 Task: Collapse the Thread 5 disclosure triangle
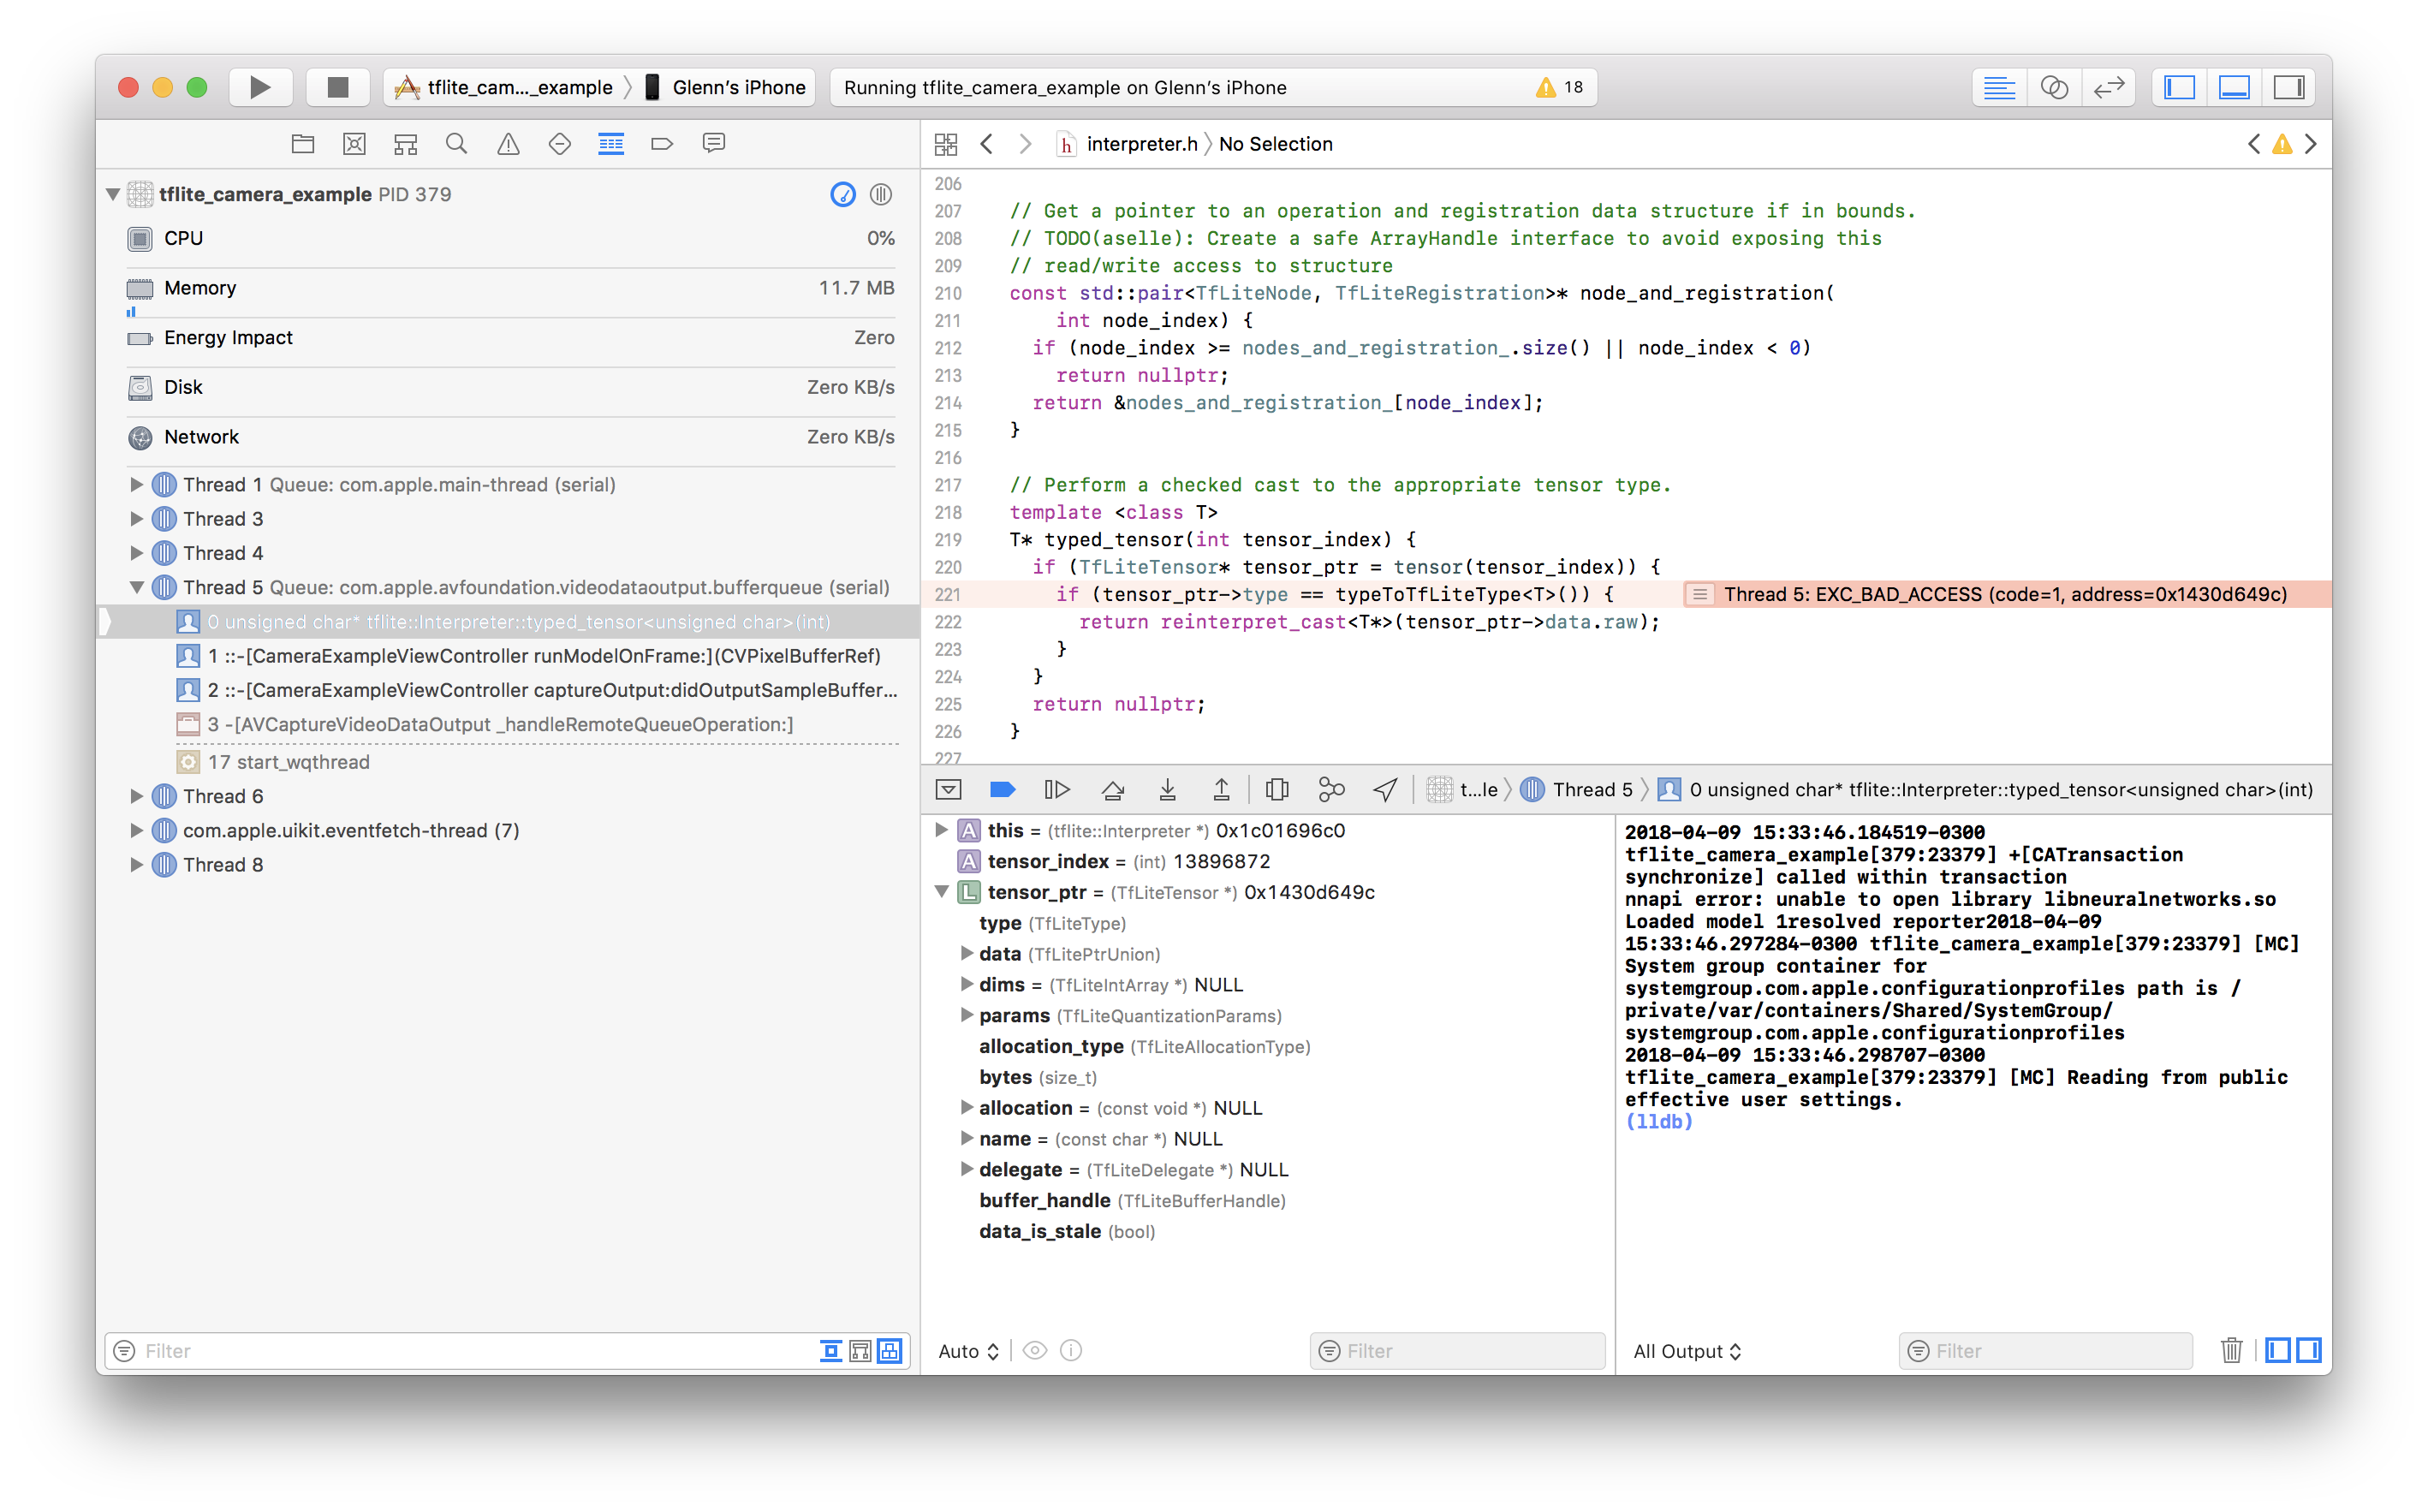(x=137, y=587)
